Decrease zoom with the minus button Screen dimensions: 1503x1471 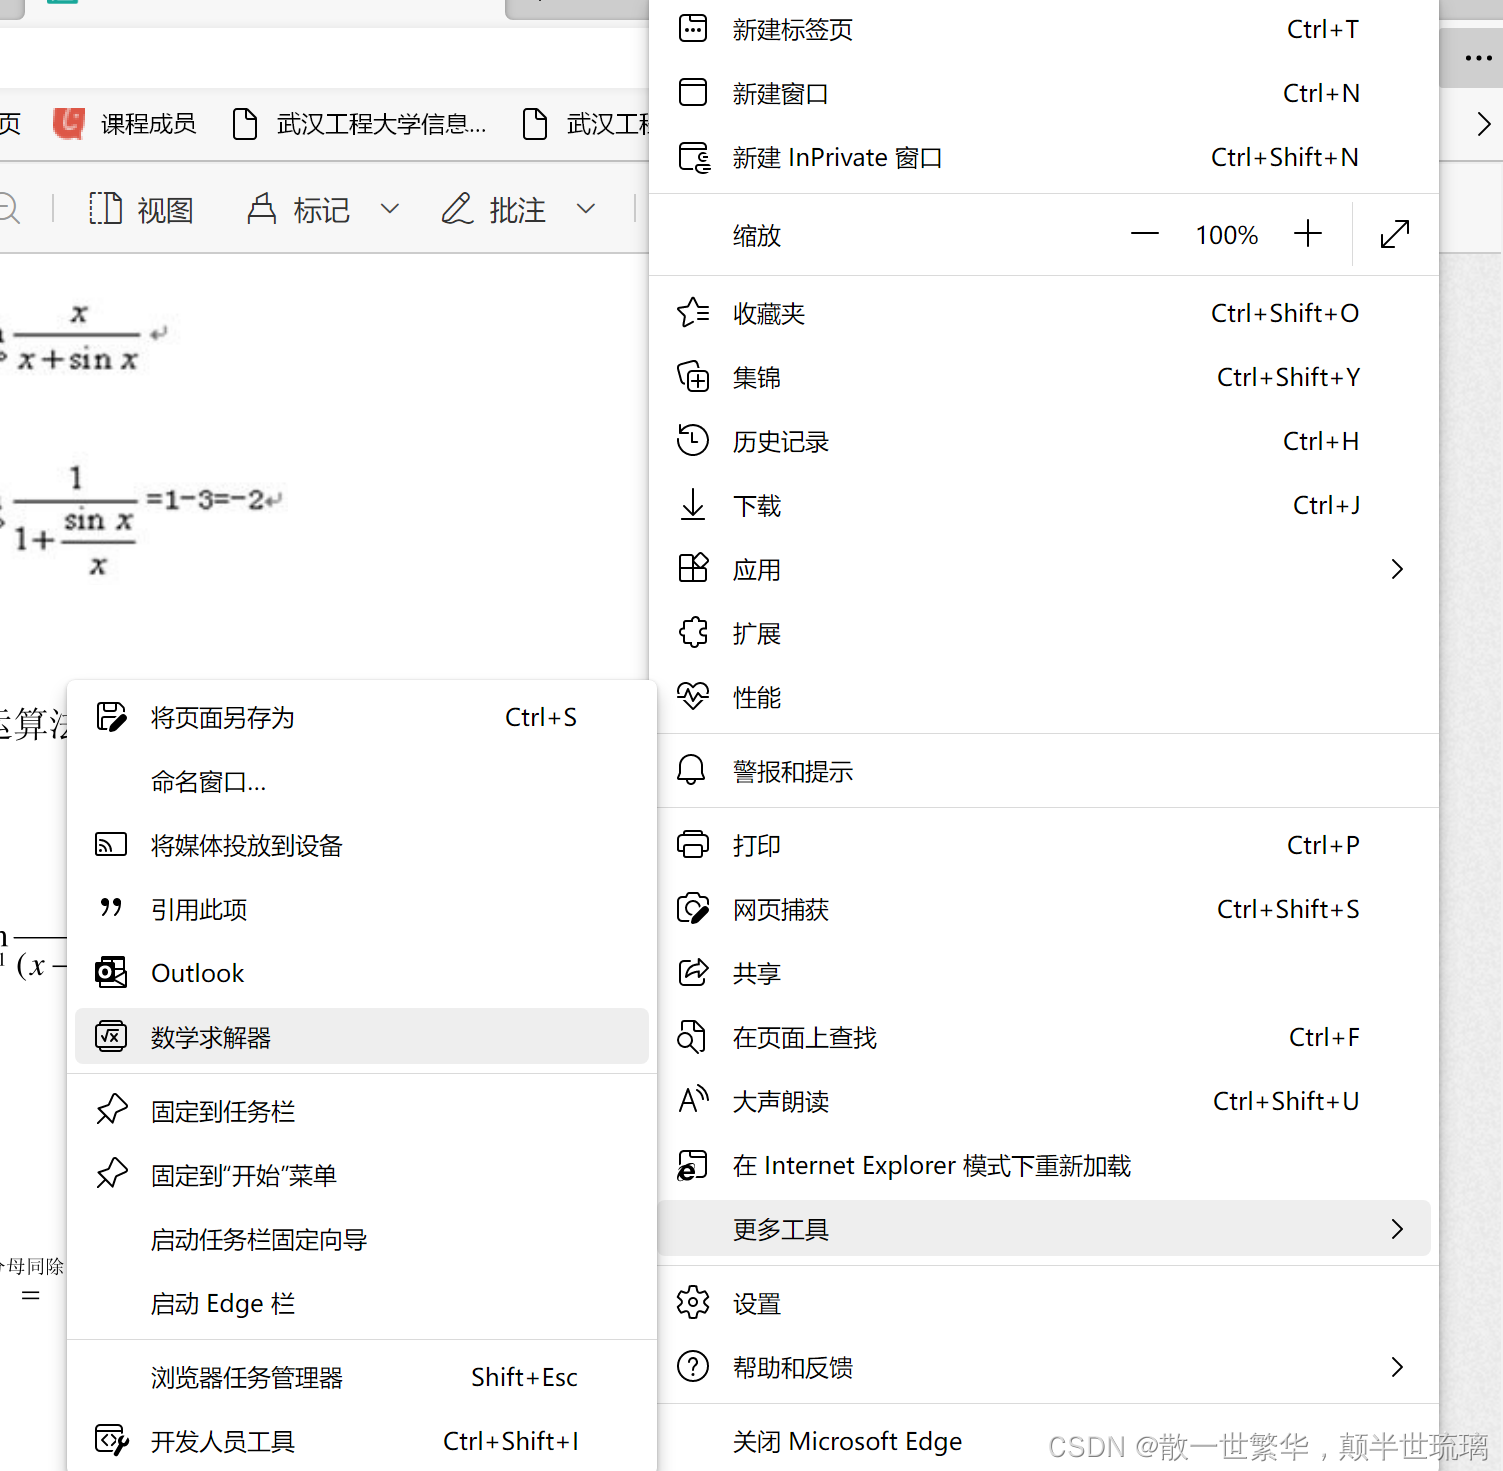1145,234
